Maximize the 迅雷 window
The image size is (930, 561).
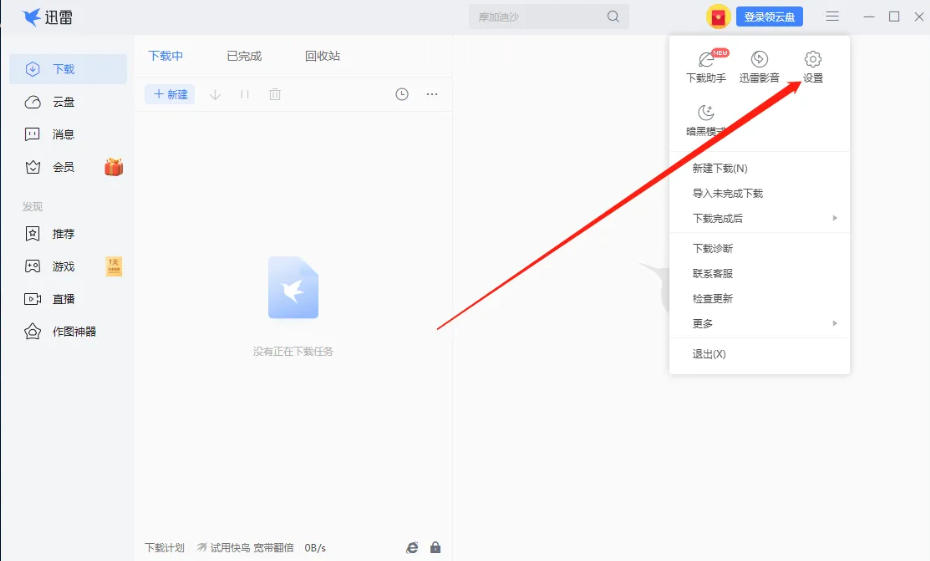894,17
